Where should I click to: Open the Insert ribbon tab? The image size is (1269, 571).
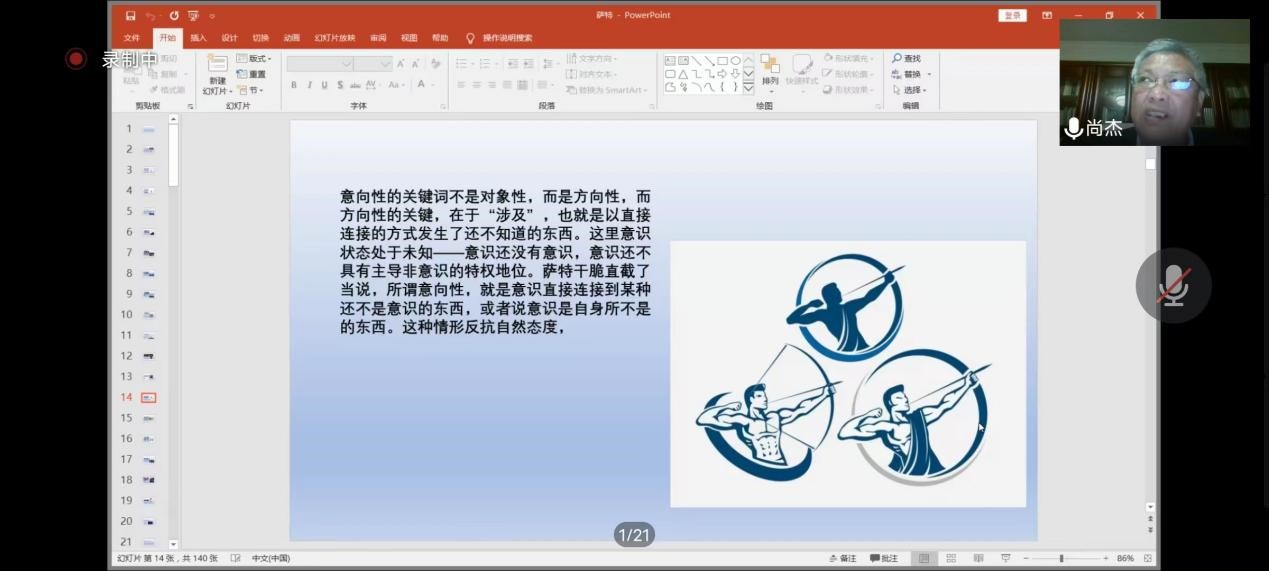coord(198,38)
